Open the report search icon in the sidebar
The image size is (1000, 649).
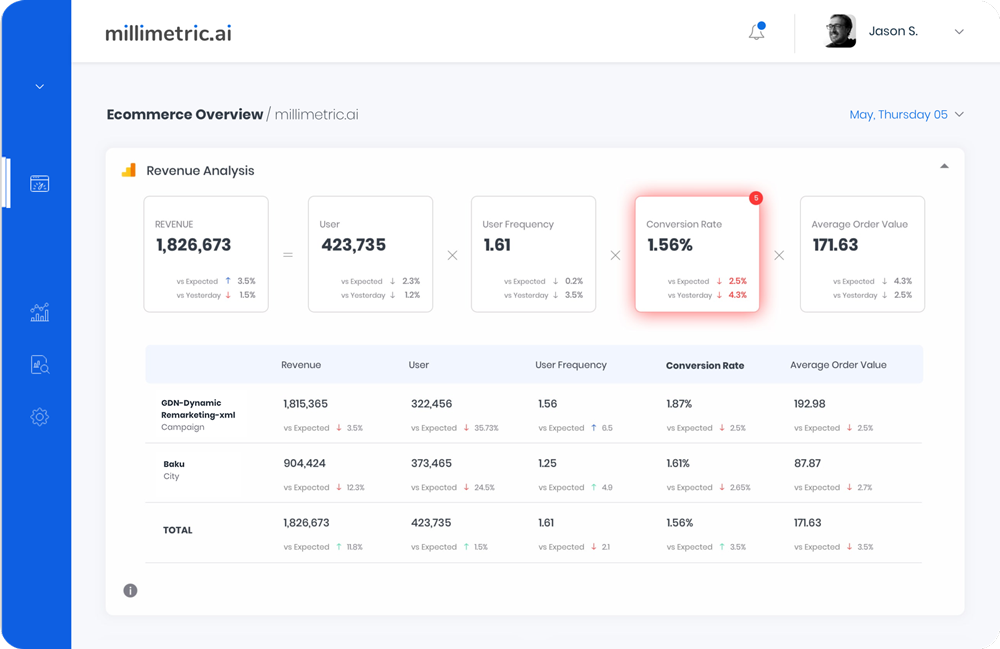[x=38, y=362]
